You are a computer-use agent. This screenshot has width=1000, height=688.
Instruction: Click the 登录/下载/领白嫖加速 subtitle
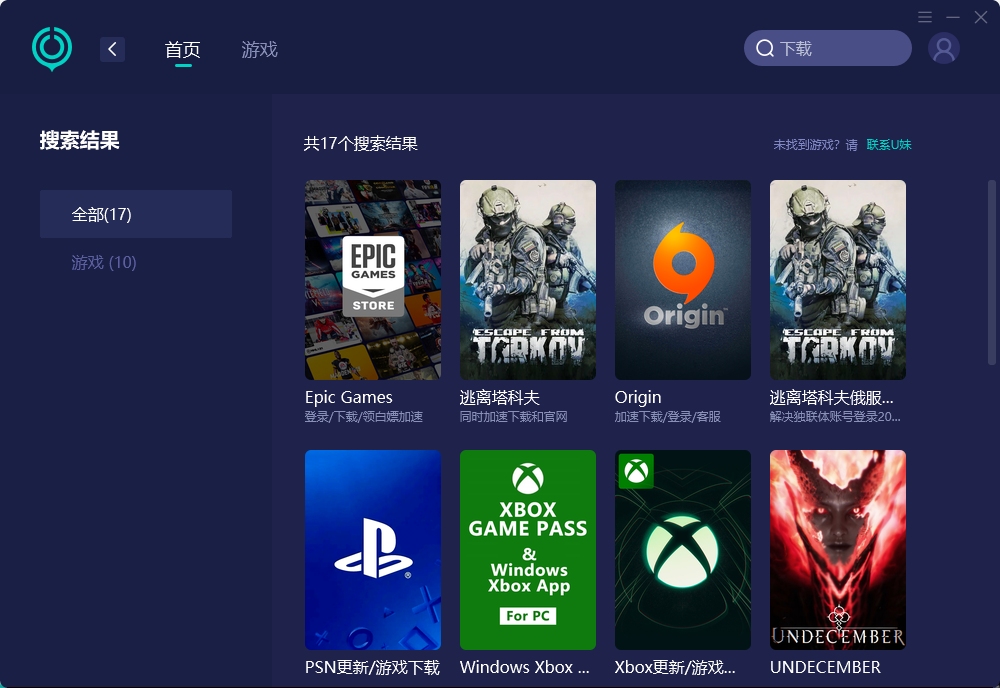click(x=364, y=417)
